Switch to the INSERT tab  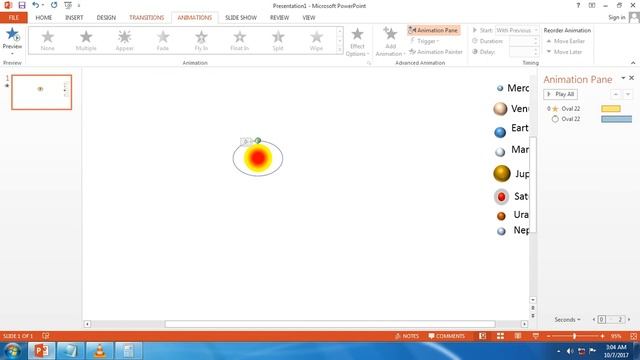tap(74, 18)
